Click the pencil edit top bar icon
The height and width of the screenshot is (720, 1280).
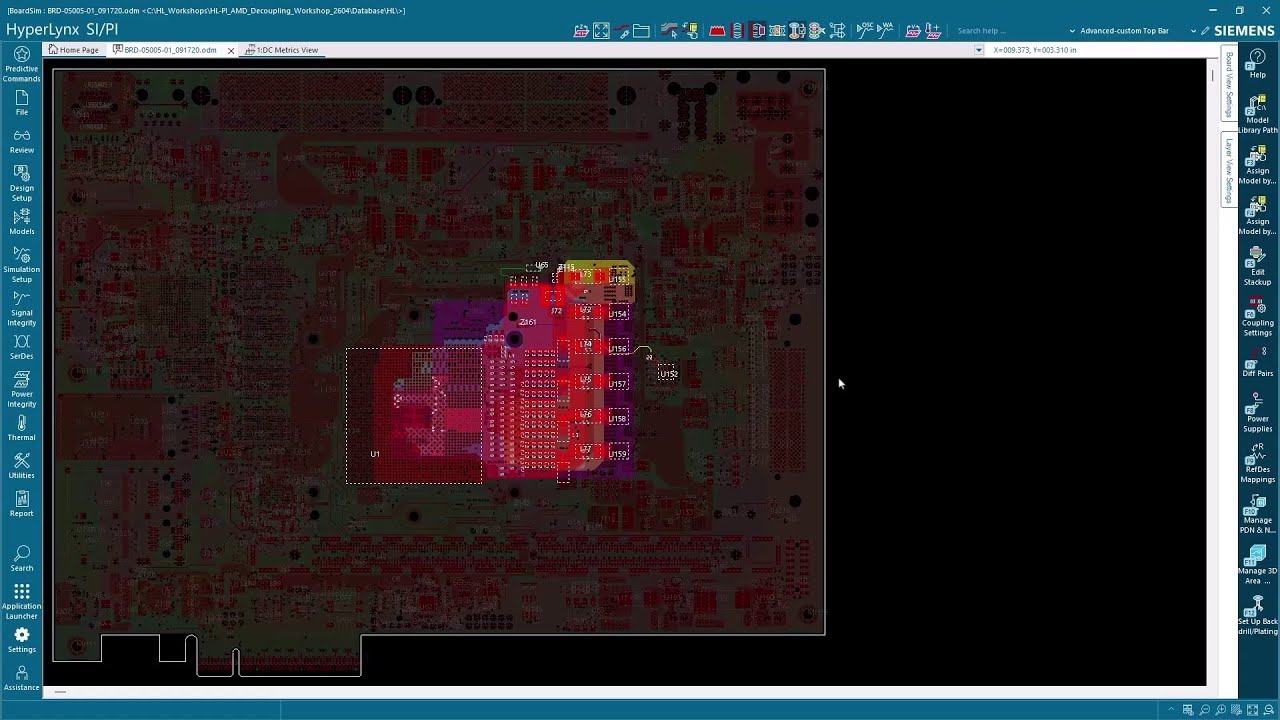[x=1205, y=31]
